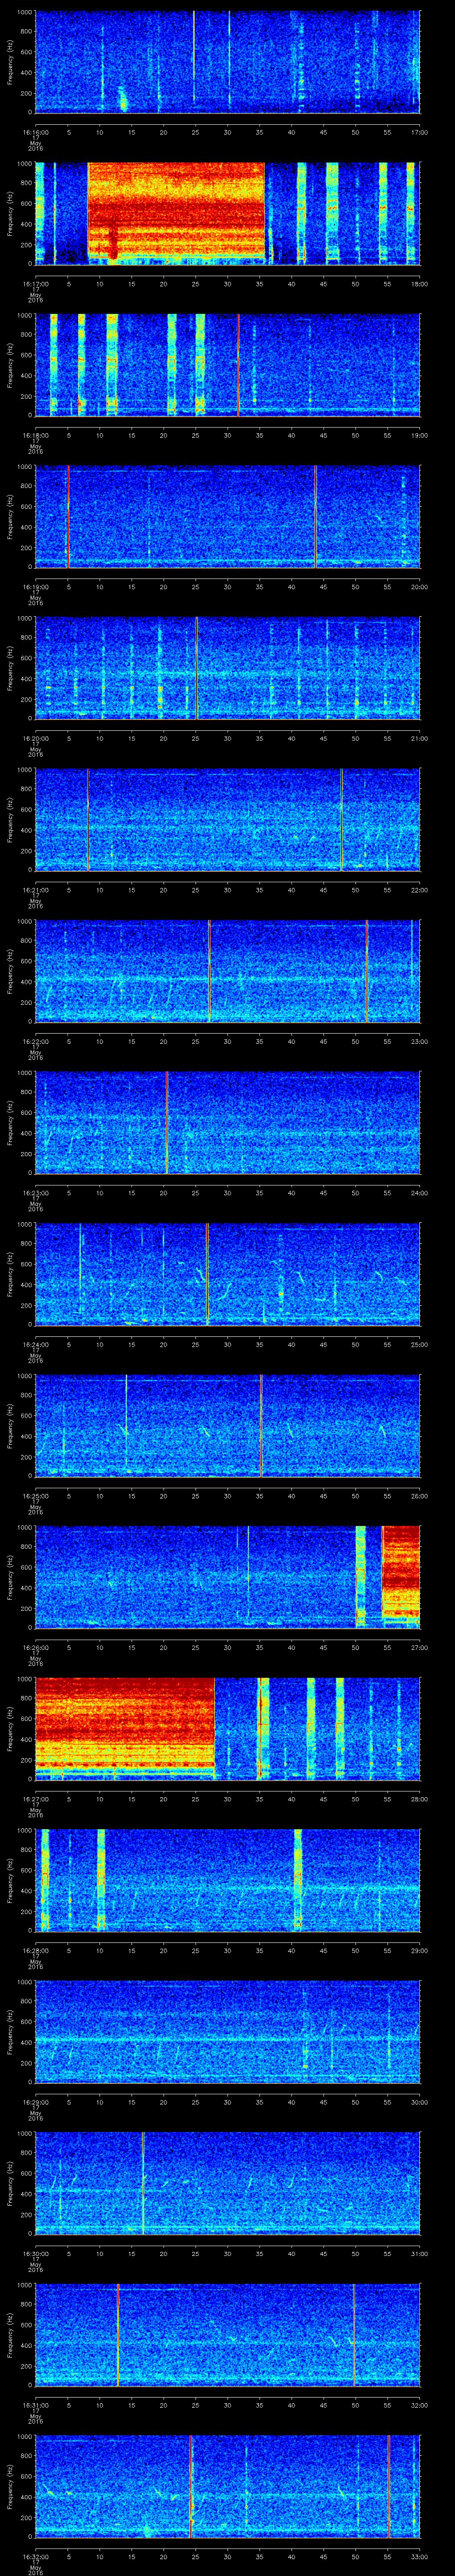Image resolution: width=455 pixels, height=2576 pixels.
Task: Choose the spectrogram panel starting 16:23:00
Action: [x=227, y=1122]
